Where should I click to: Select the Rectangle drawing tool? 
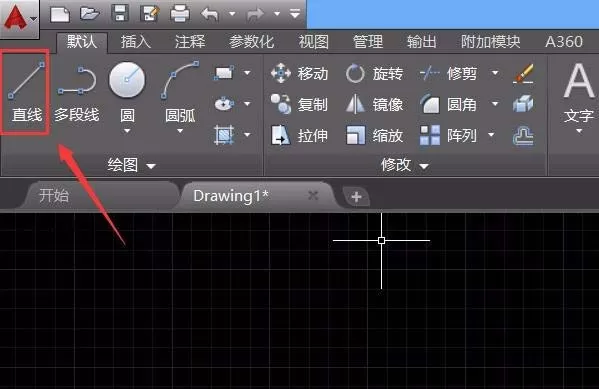224,73
